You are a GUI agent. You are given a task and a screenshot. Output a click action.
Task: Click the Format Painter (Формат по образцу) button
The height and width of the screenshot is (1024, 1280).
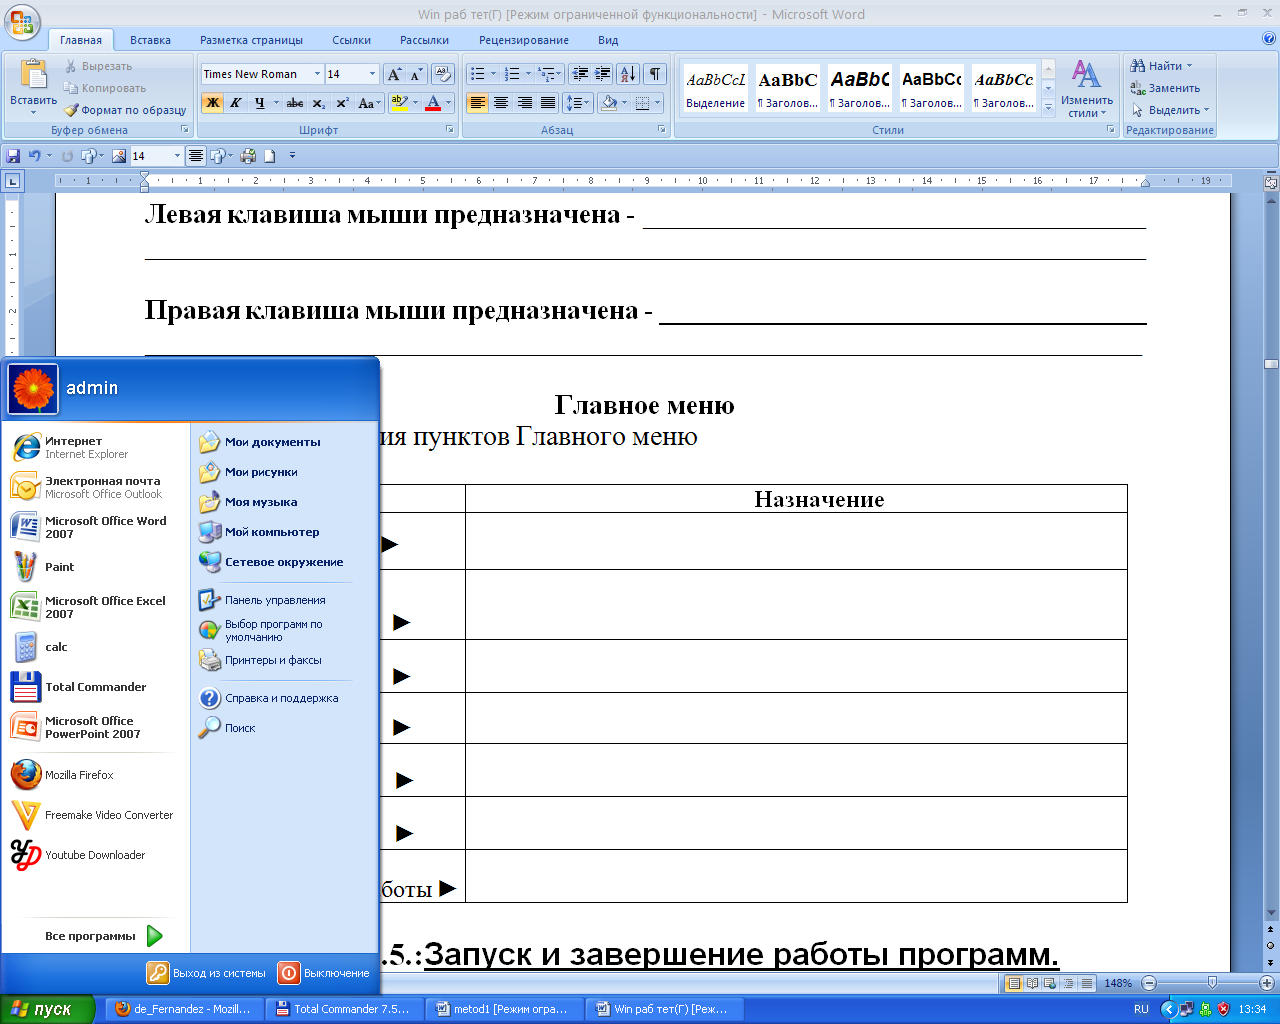pos(126,110)
